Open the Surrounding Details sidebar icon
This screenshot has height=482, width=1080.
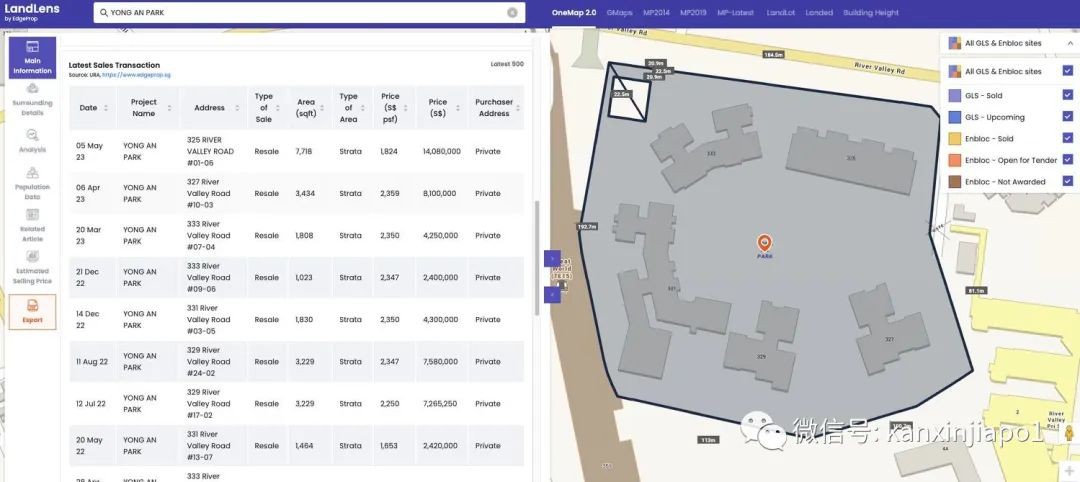pyautogui.click(x=32, y=99)
